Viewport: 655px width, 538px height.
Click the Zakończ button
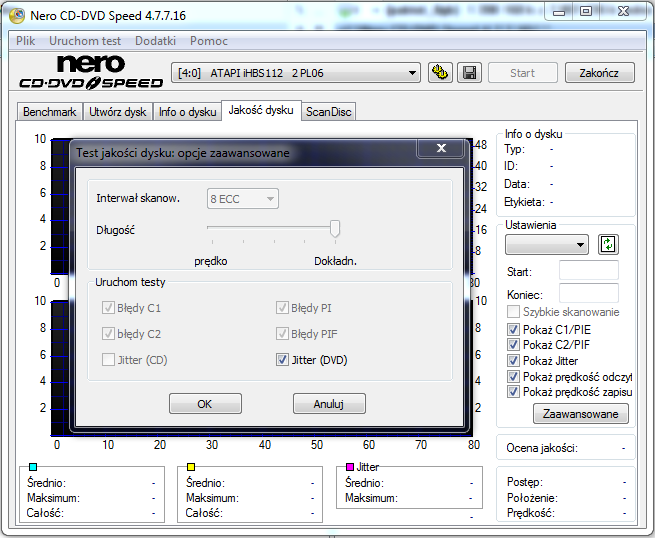[599, 73]
